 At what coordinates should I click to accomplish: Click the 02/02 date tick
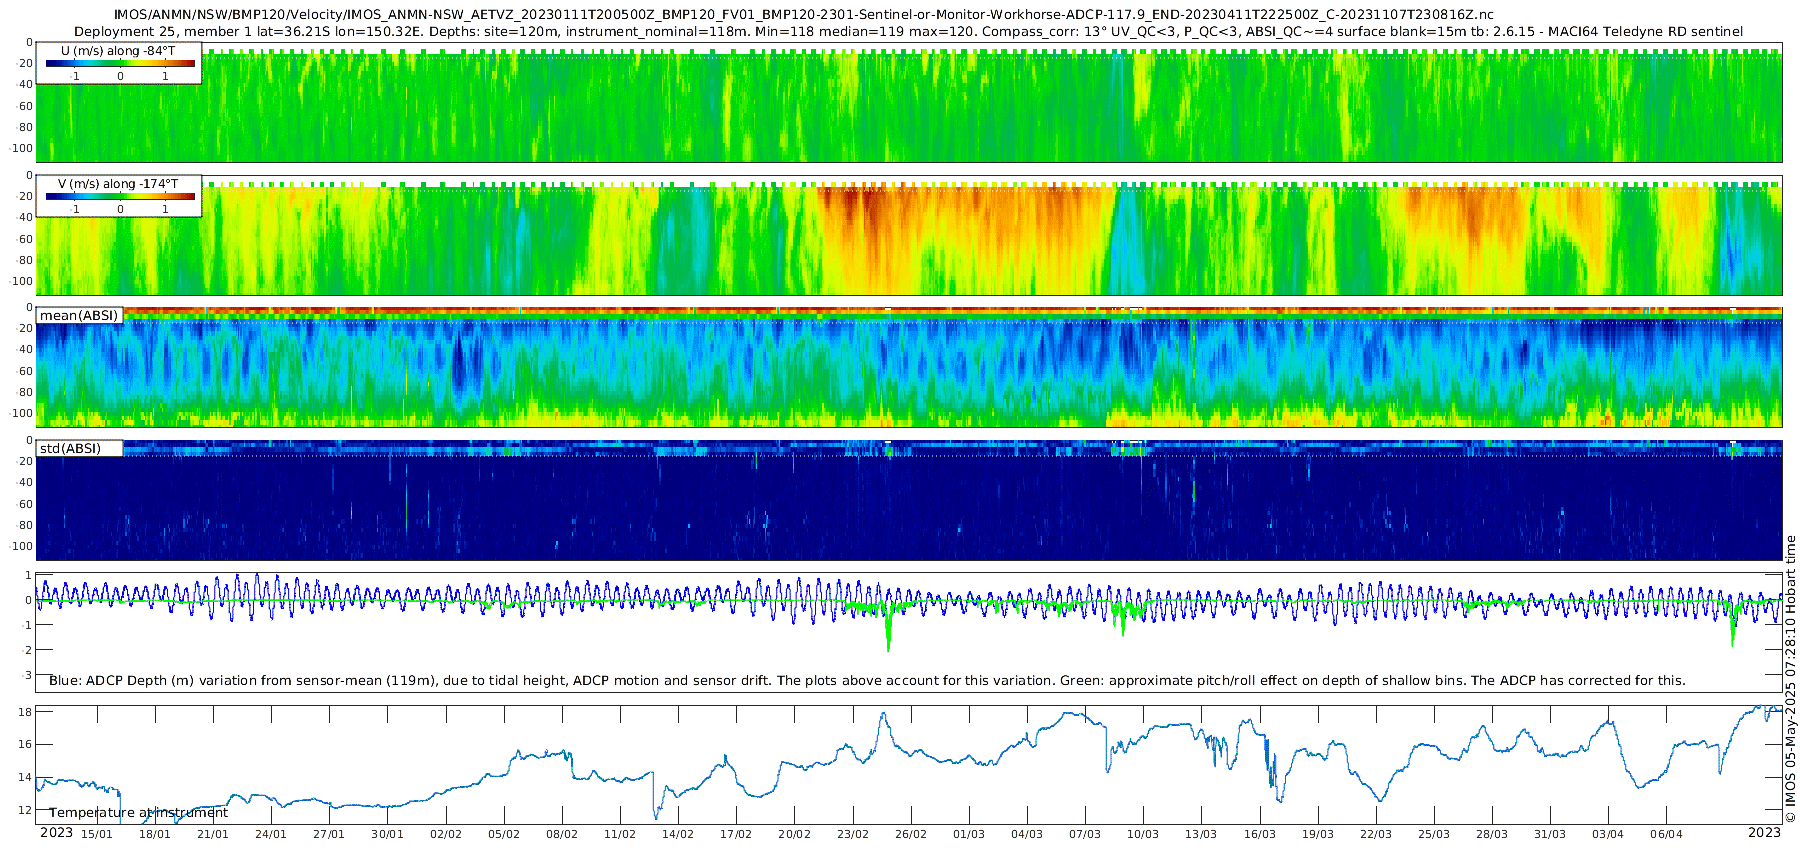446,834
